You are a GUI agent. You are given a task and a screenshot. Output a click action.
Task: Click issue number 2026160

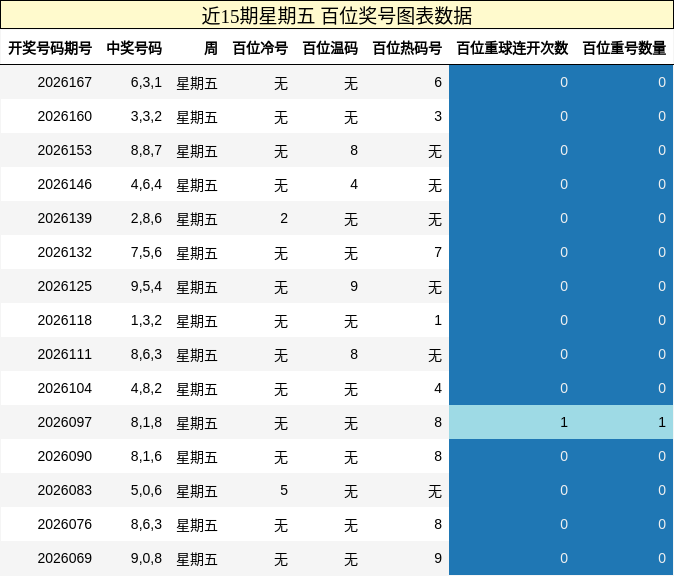pyautogui.click(x=64, y=116)
